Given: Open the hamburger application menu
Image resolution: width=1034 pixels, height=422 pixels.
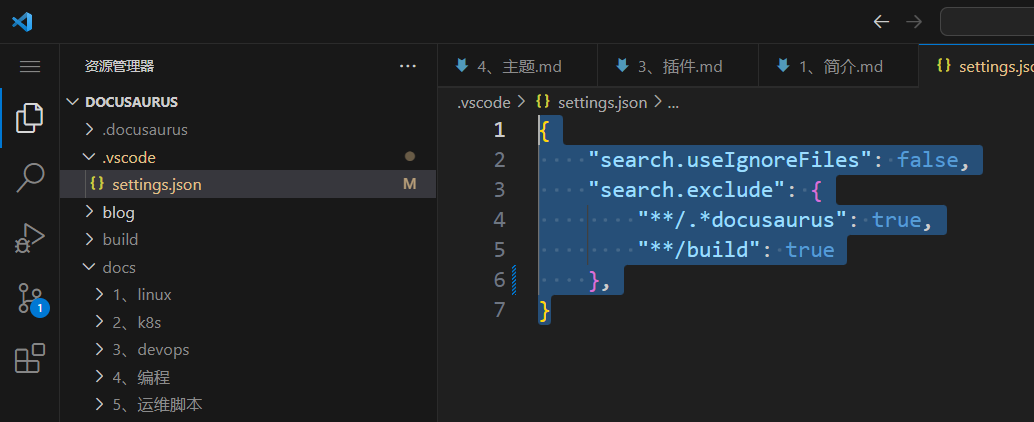Looking at the screenshot, I should [x=30, y=67].
